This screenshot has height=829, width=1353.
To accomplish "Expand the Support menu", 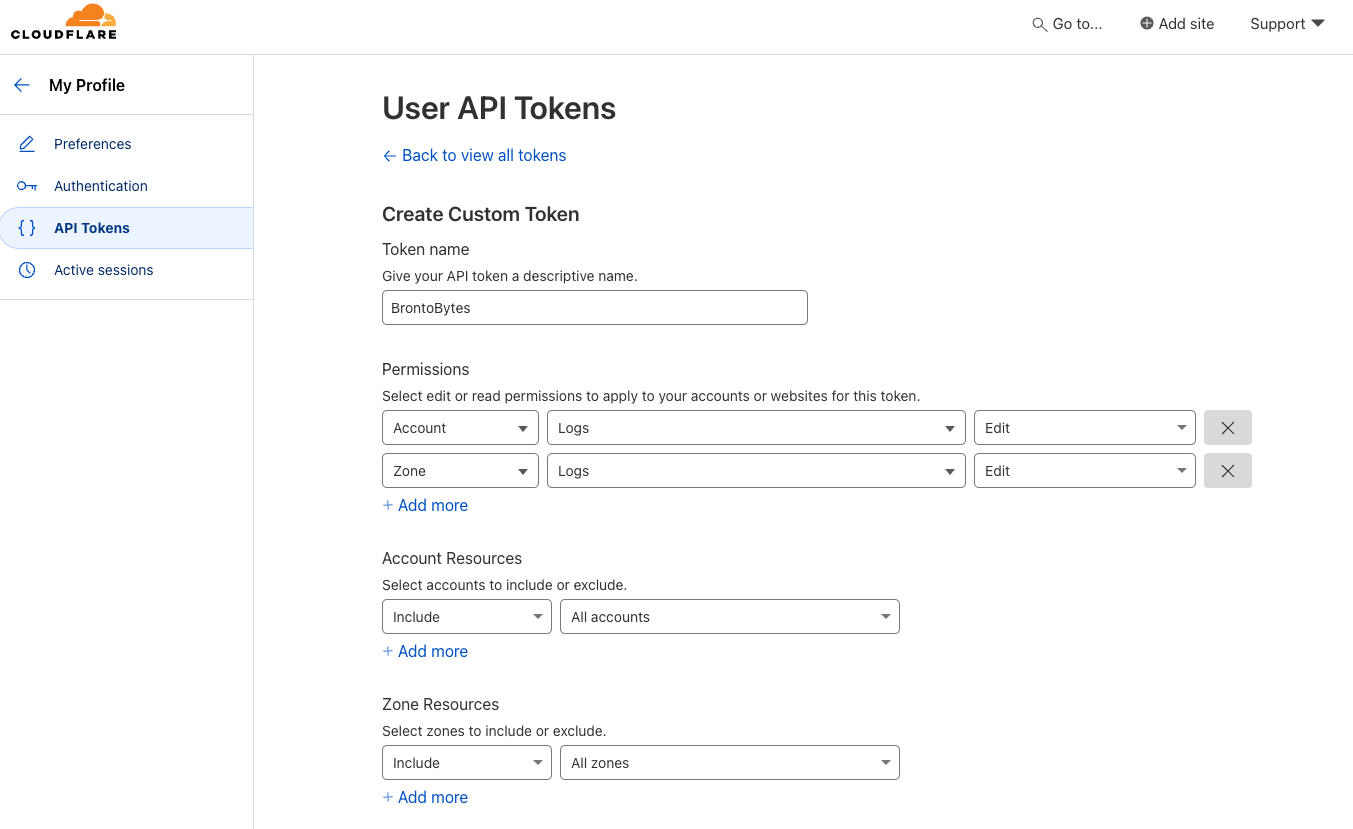I will (1287, 24).
